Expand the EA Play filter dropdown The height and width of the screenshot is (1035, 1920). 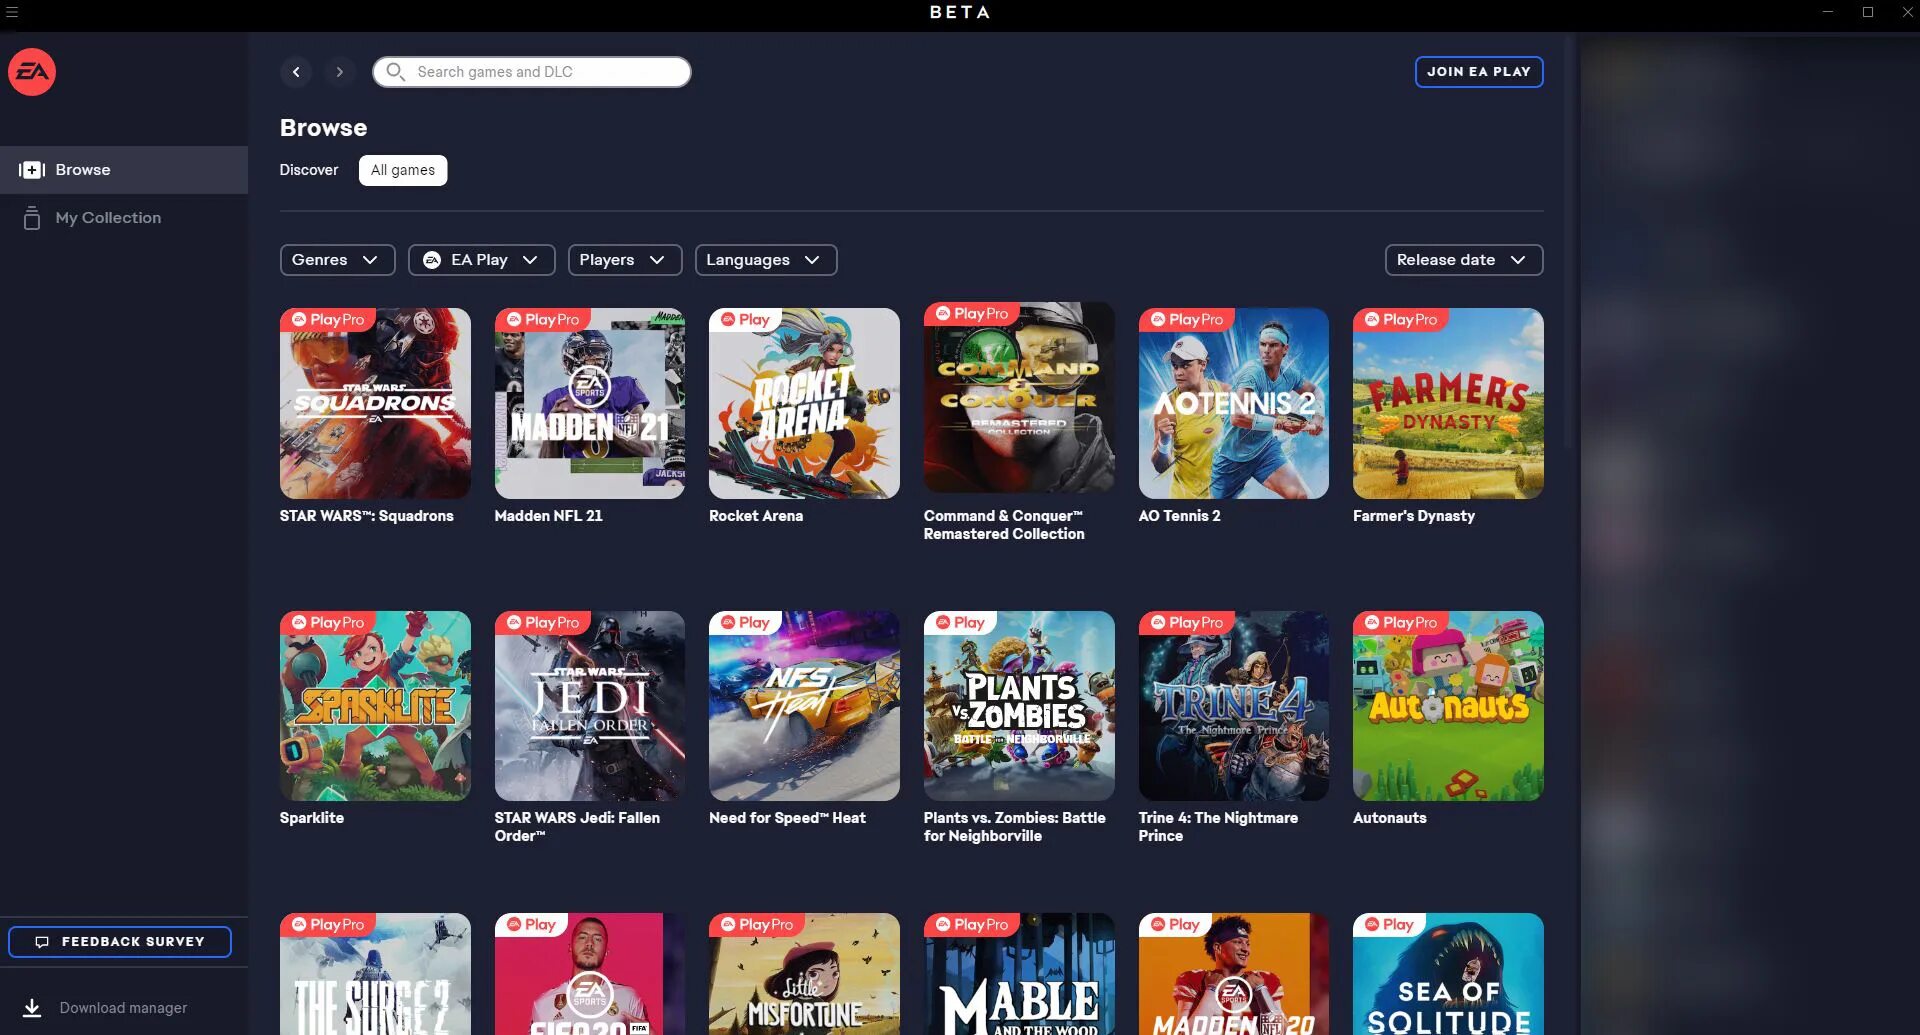482,260
